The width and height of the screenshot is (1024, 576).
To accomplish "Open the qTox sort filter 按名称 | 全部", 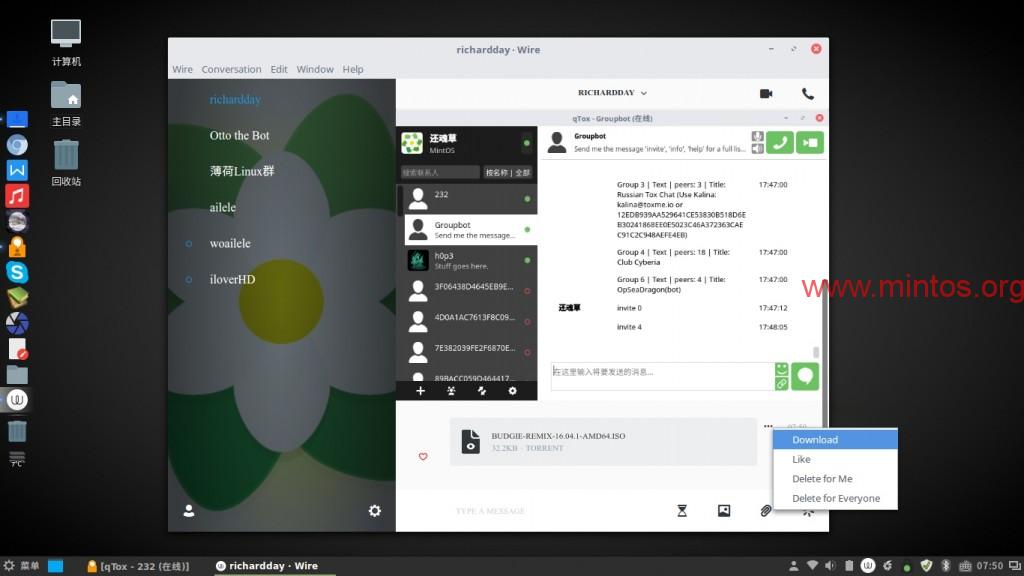I will (508, 172).
